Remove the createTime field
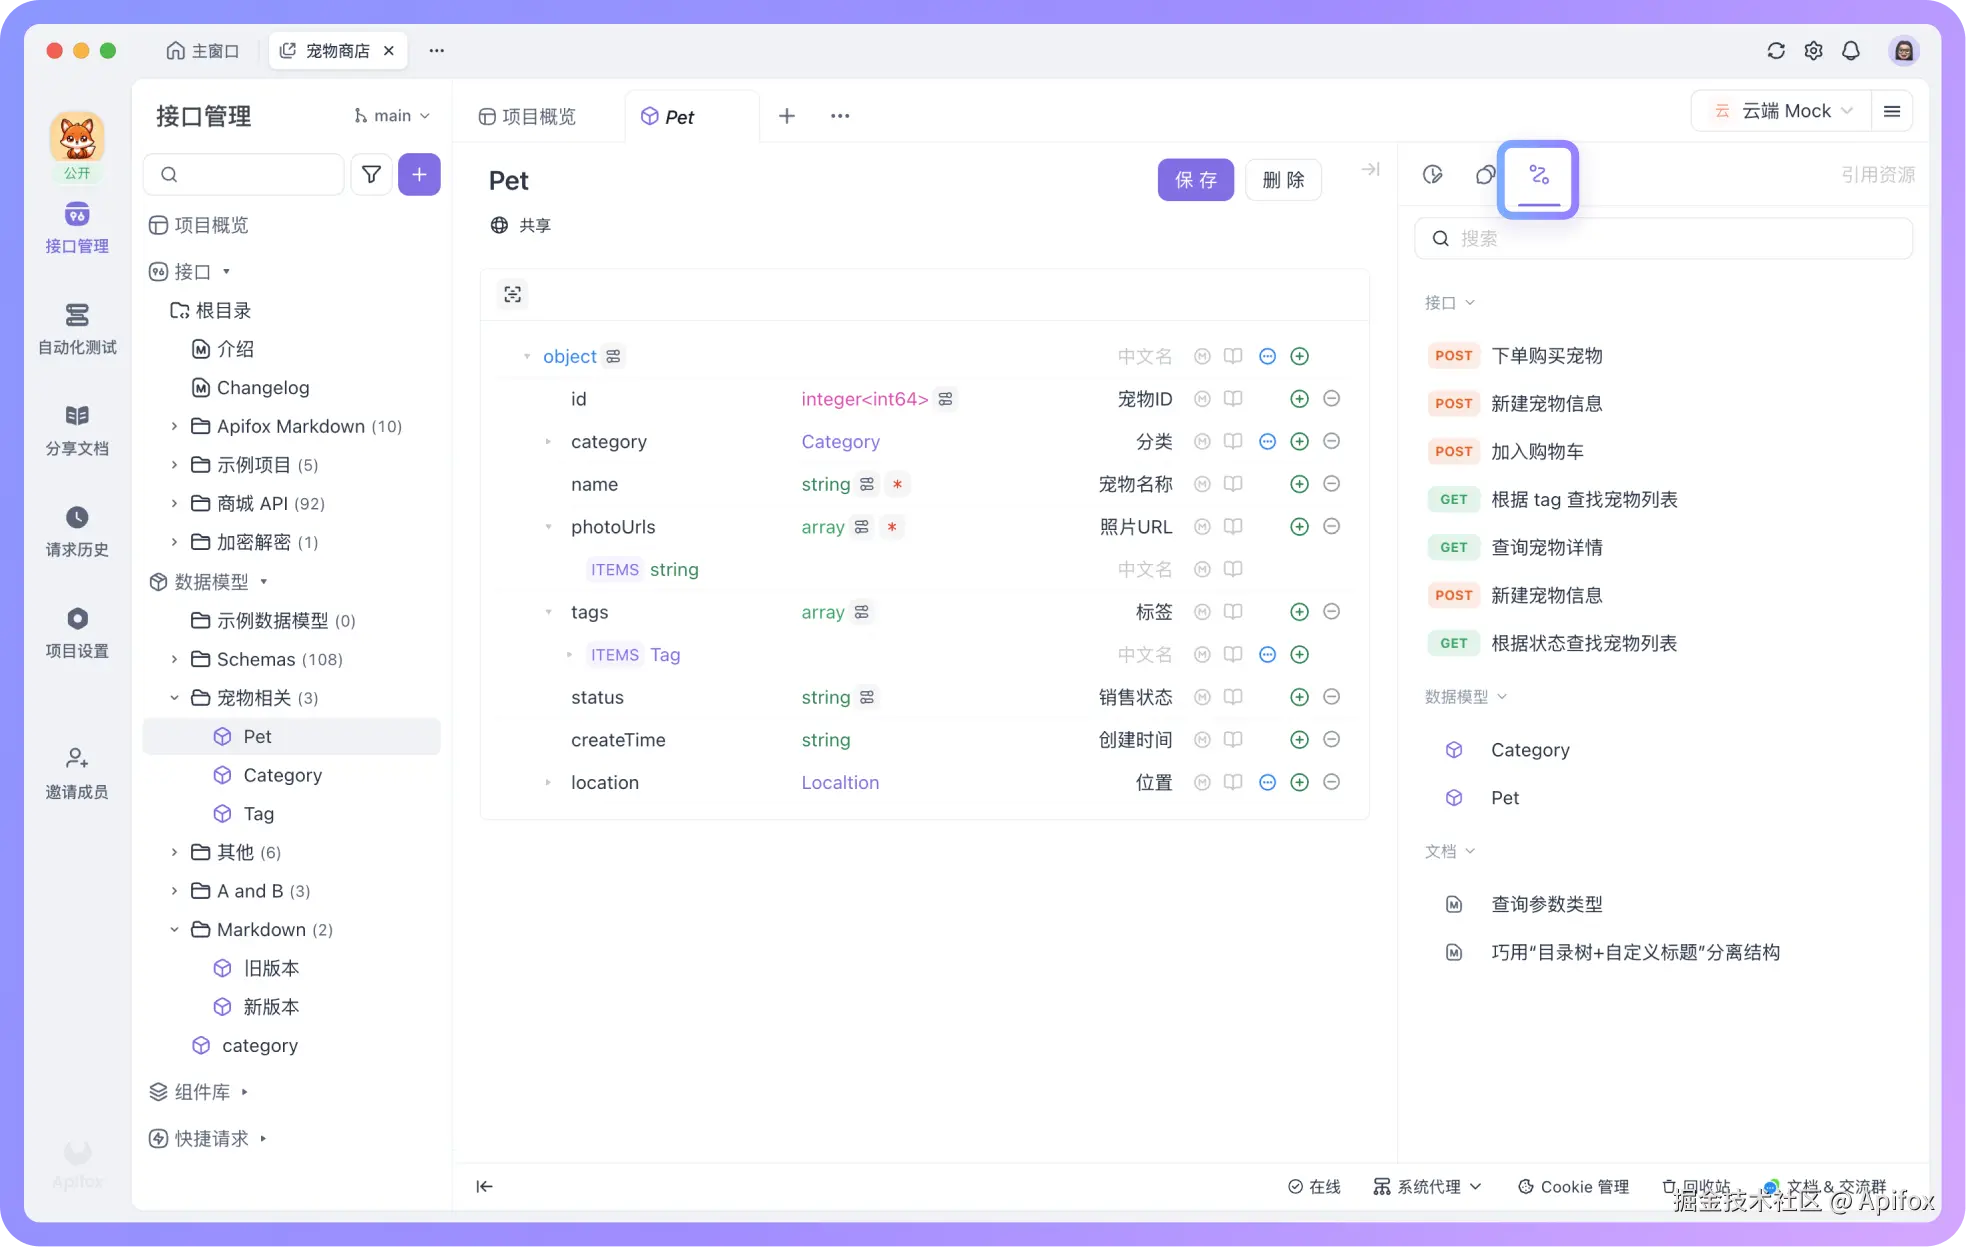Viewport: 1966px width, 1247px height. pyautogui.click(x=1332, y=740)
